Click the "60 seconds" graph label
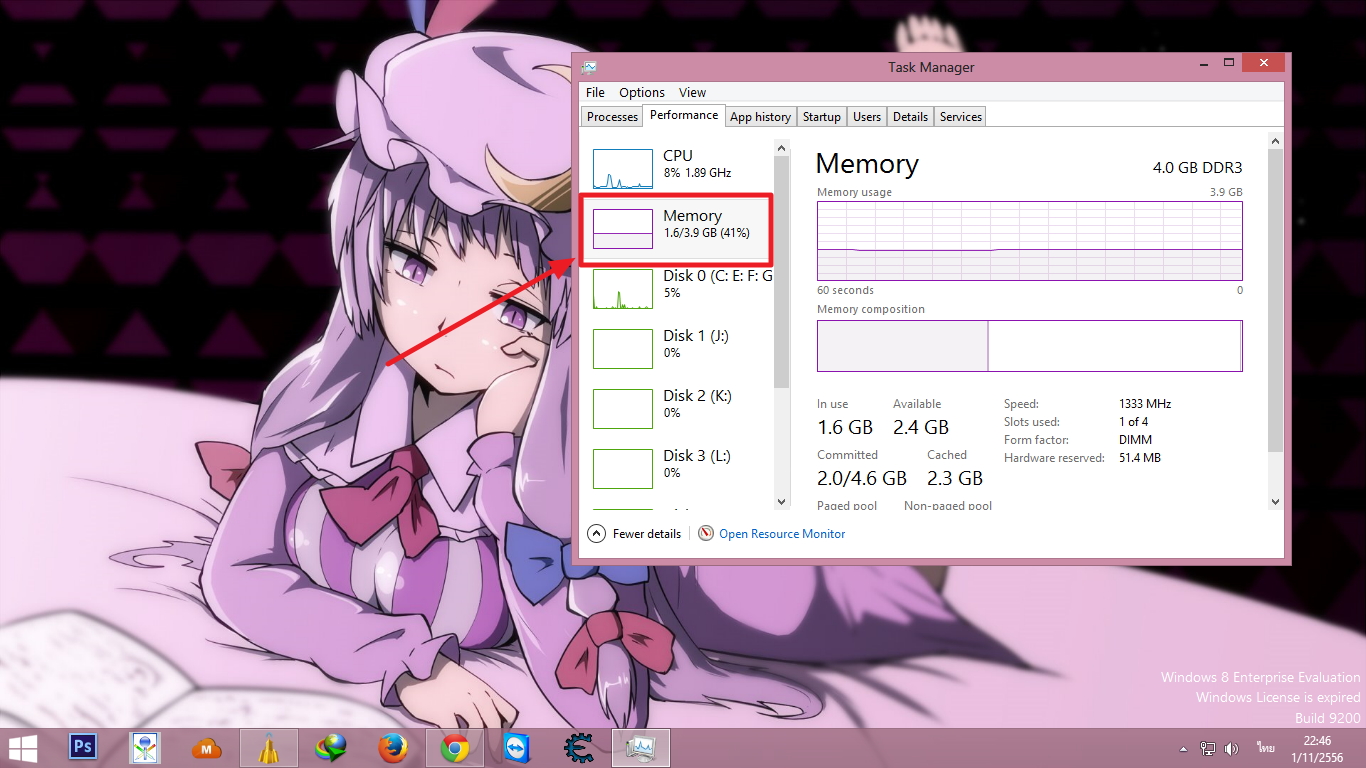 [x=845, y=291]
